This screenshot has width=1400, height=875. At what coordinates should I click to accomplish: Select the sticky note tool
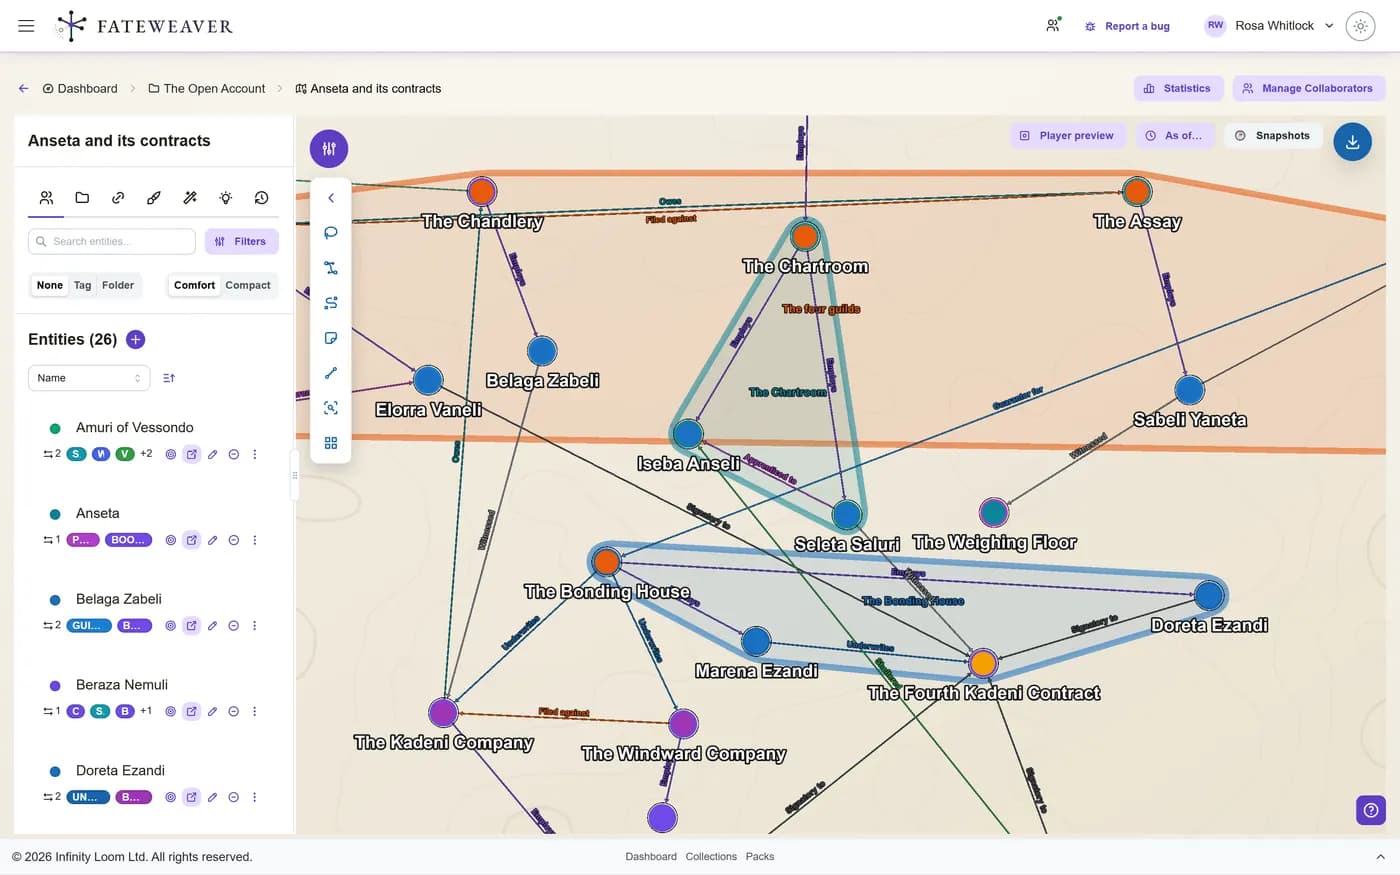331,338
